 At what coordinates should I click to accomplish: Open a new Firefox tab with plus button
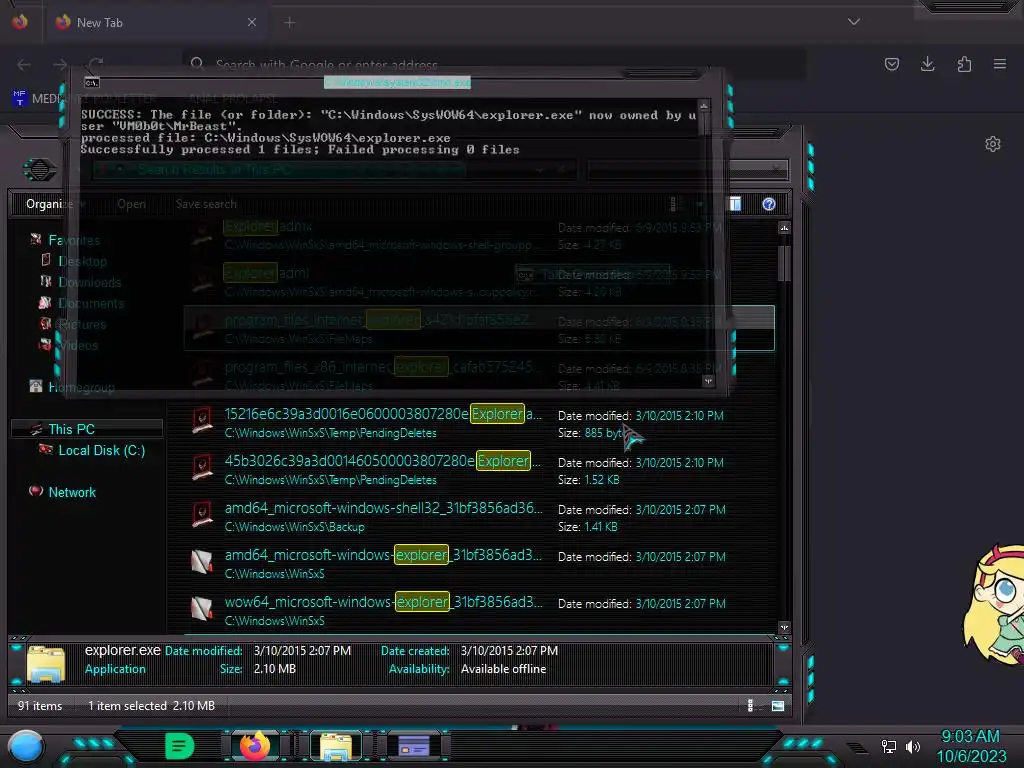coord(289,22)
